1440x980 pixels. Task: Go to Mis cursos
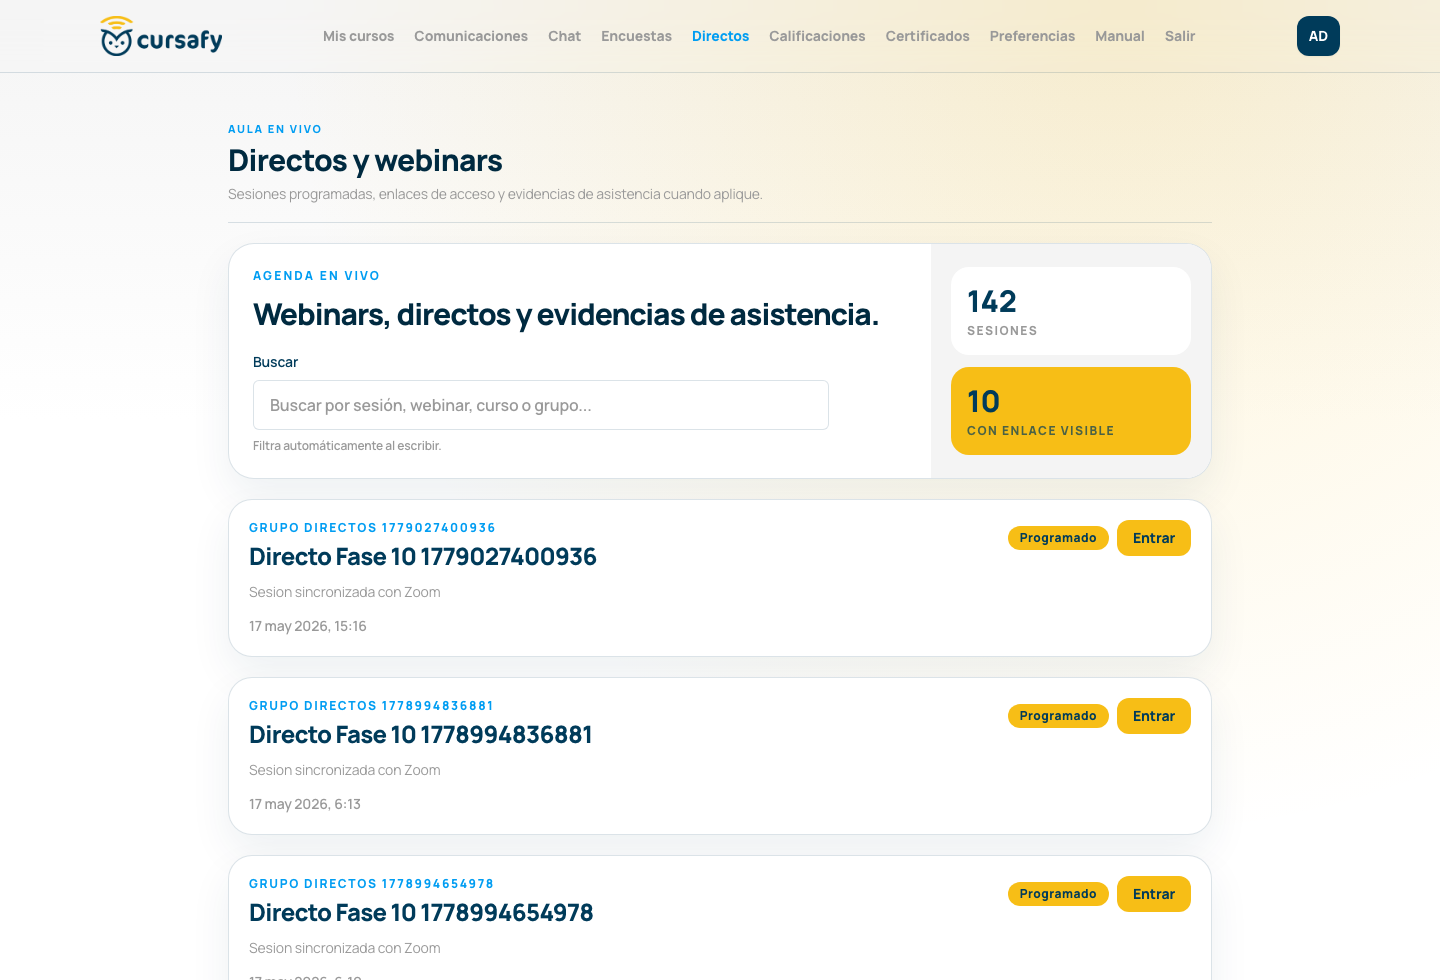pos(358,36)
